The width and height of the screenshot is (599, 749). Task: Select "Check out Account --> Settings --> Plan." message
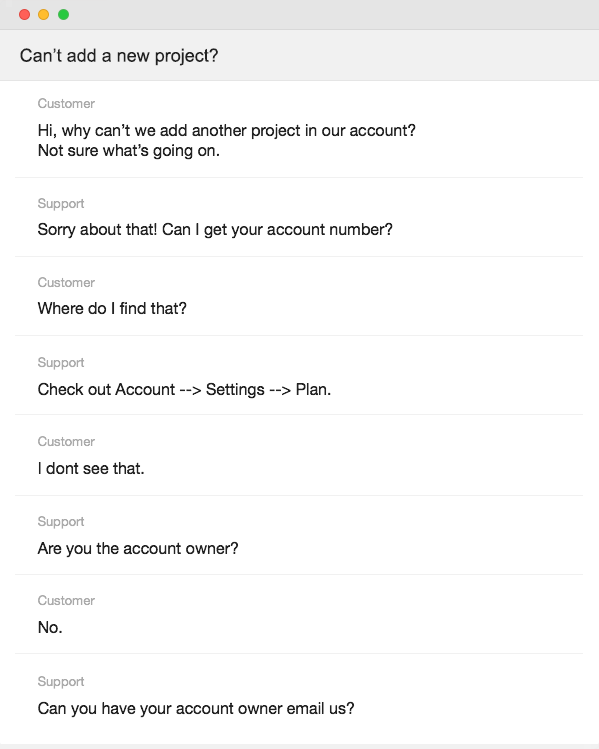click(184, 390)
